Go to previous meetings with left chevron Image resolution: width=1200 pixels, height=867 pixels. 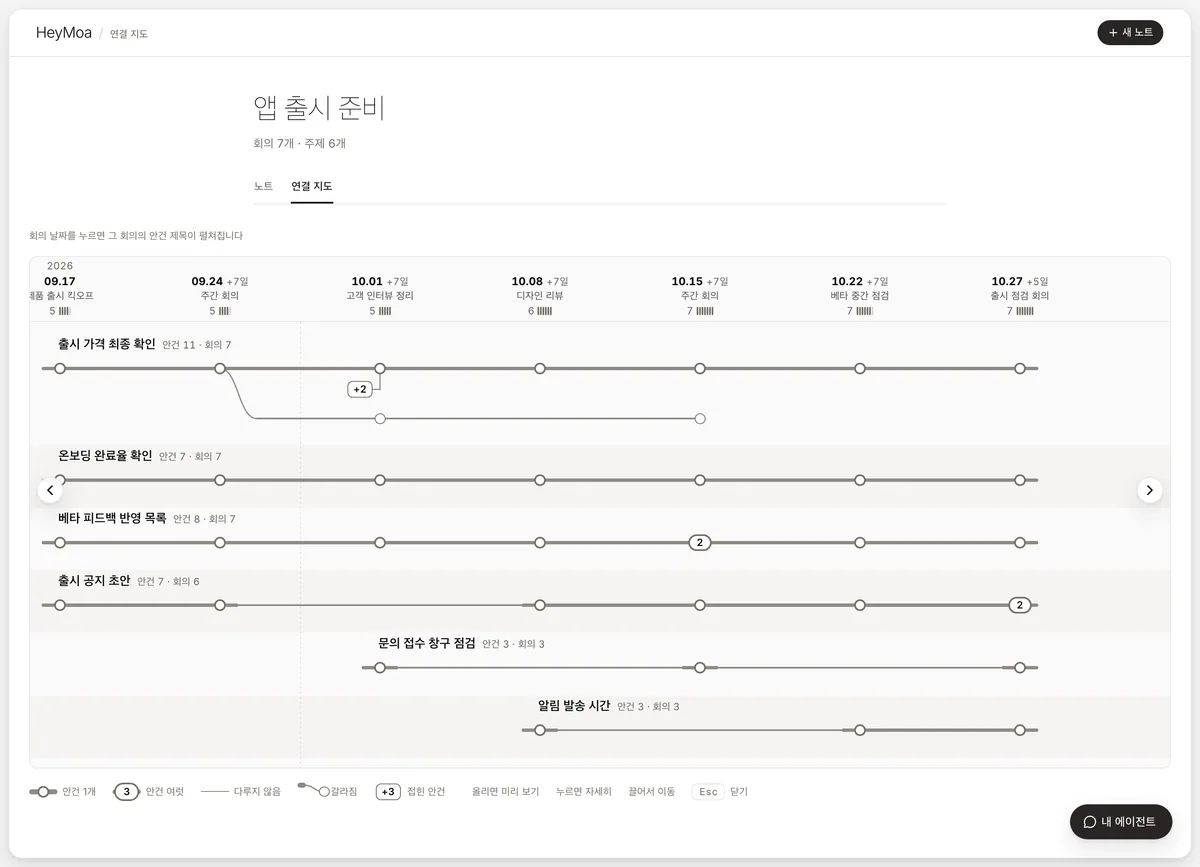click(x=50, y=490)
